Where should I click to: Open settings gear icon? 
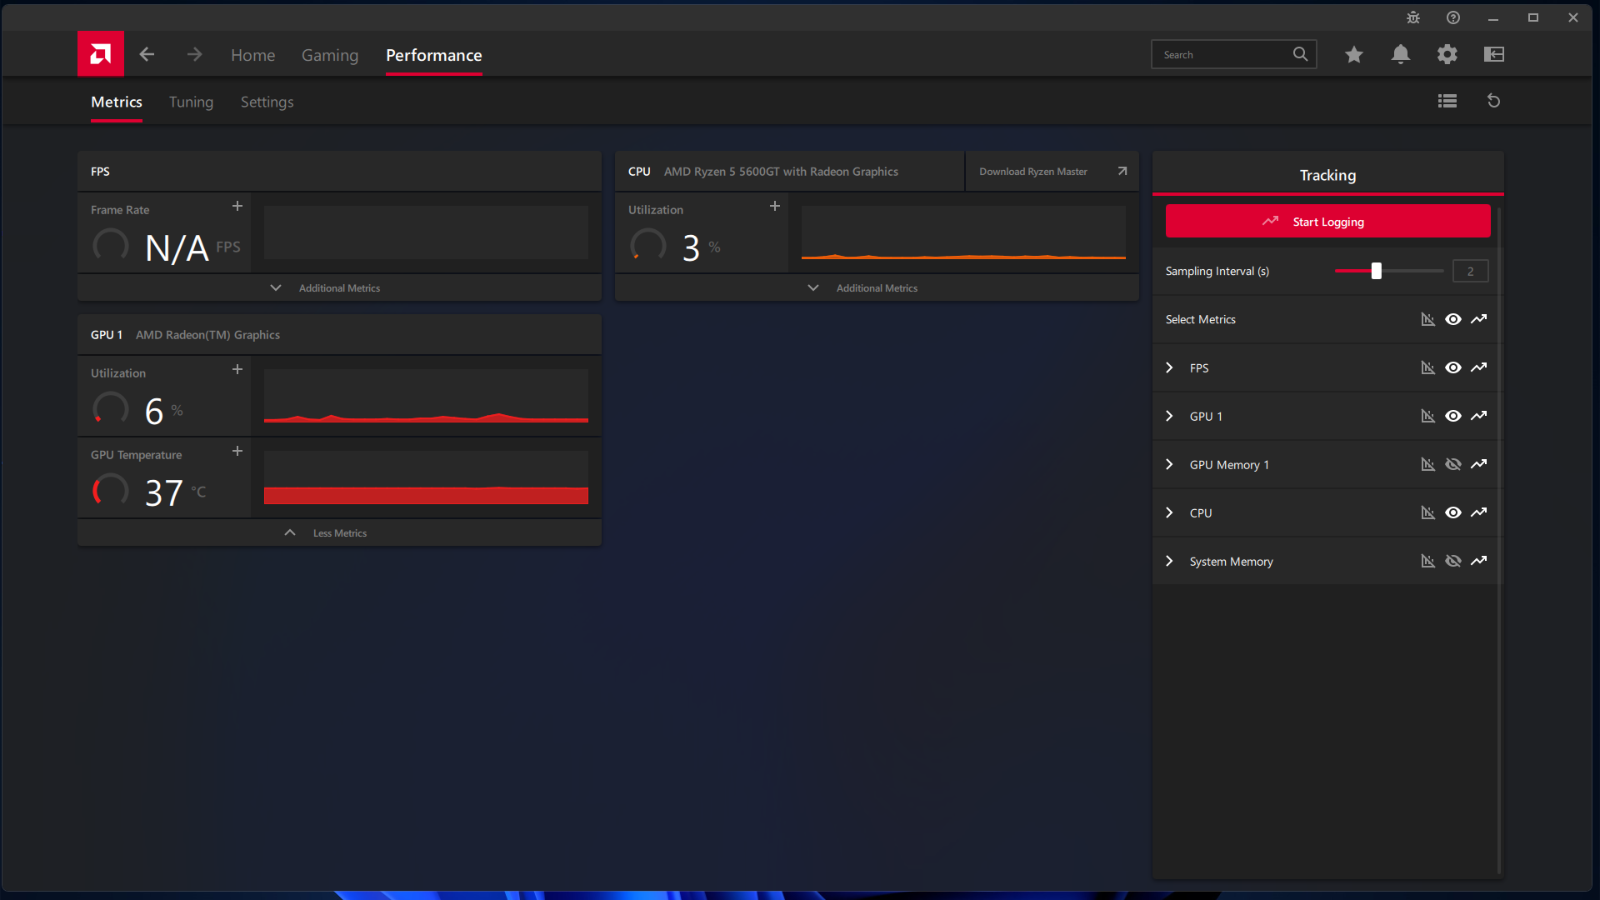1447,55
